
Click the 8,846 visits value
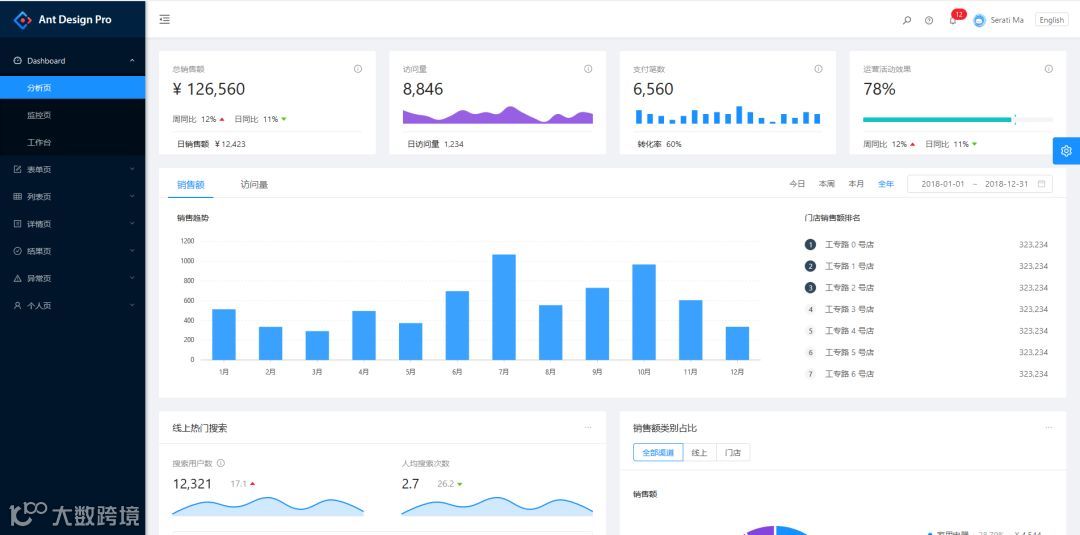pyautogui.click(x=423, y=89)
